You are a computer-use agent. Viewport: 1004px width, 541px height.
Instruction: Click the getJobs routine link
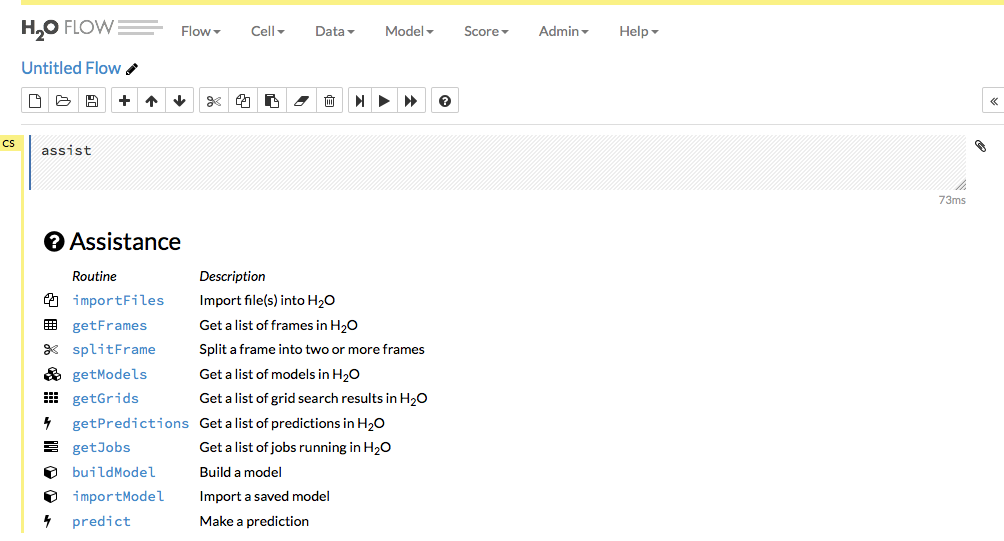[101, 448]
